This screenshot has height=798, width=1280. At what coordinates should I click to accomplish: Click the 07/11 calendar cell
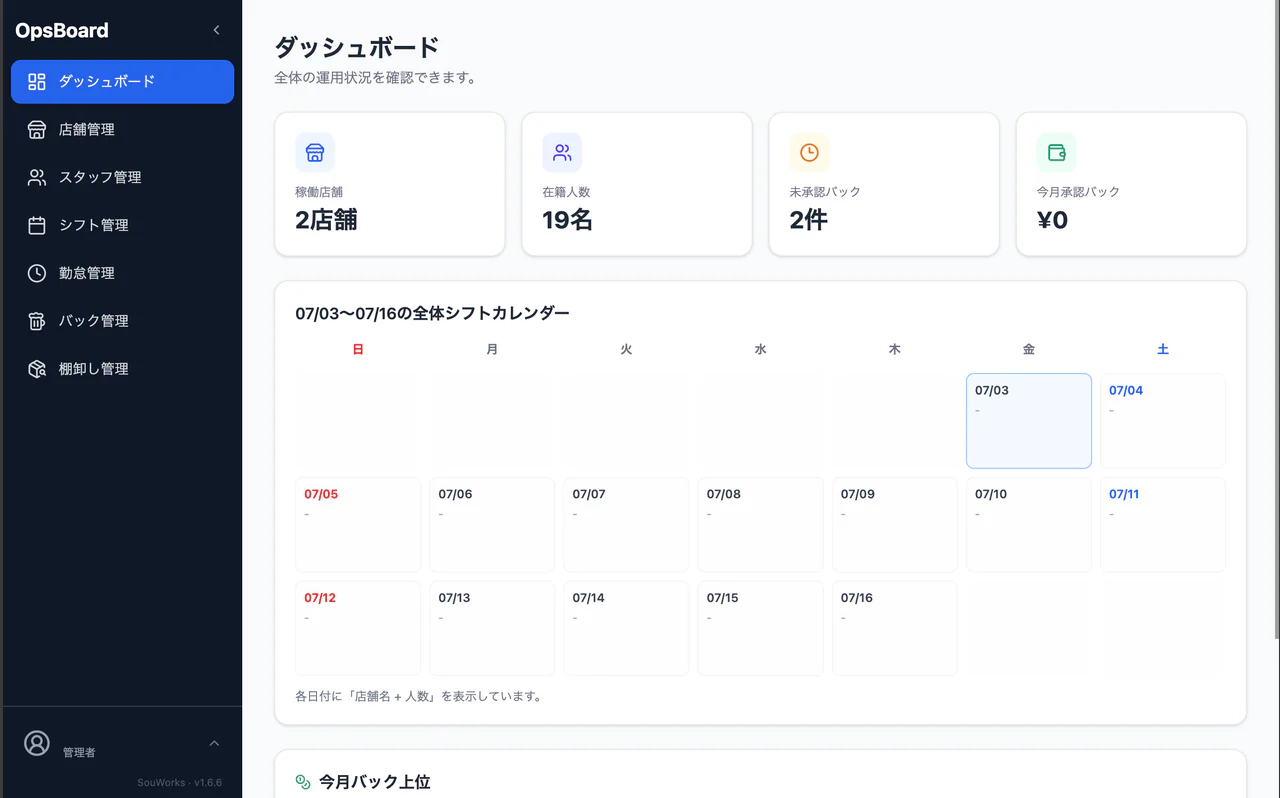coord(1163,525)
